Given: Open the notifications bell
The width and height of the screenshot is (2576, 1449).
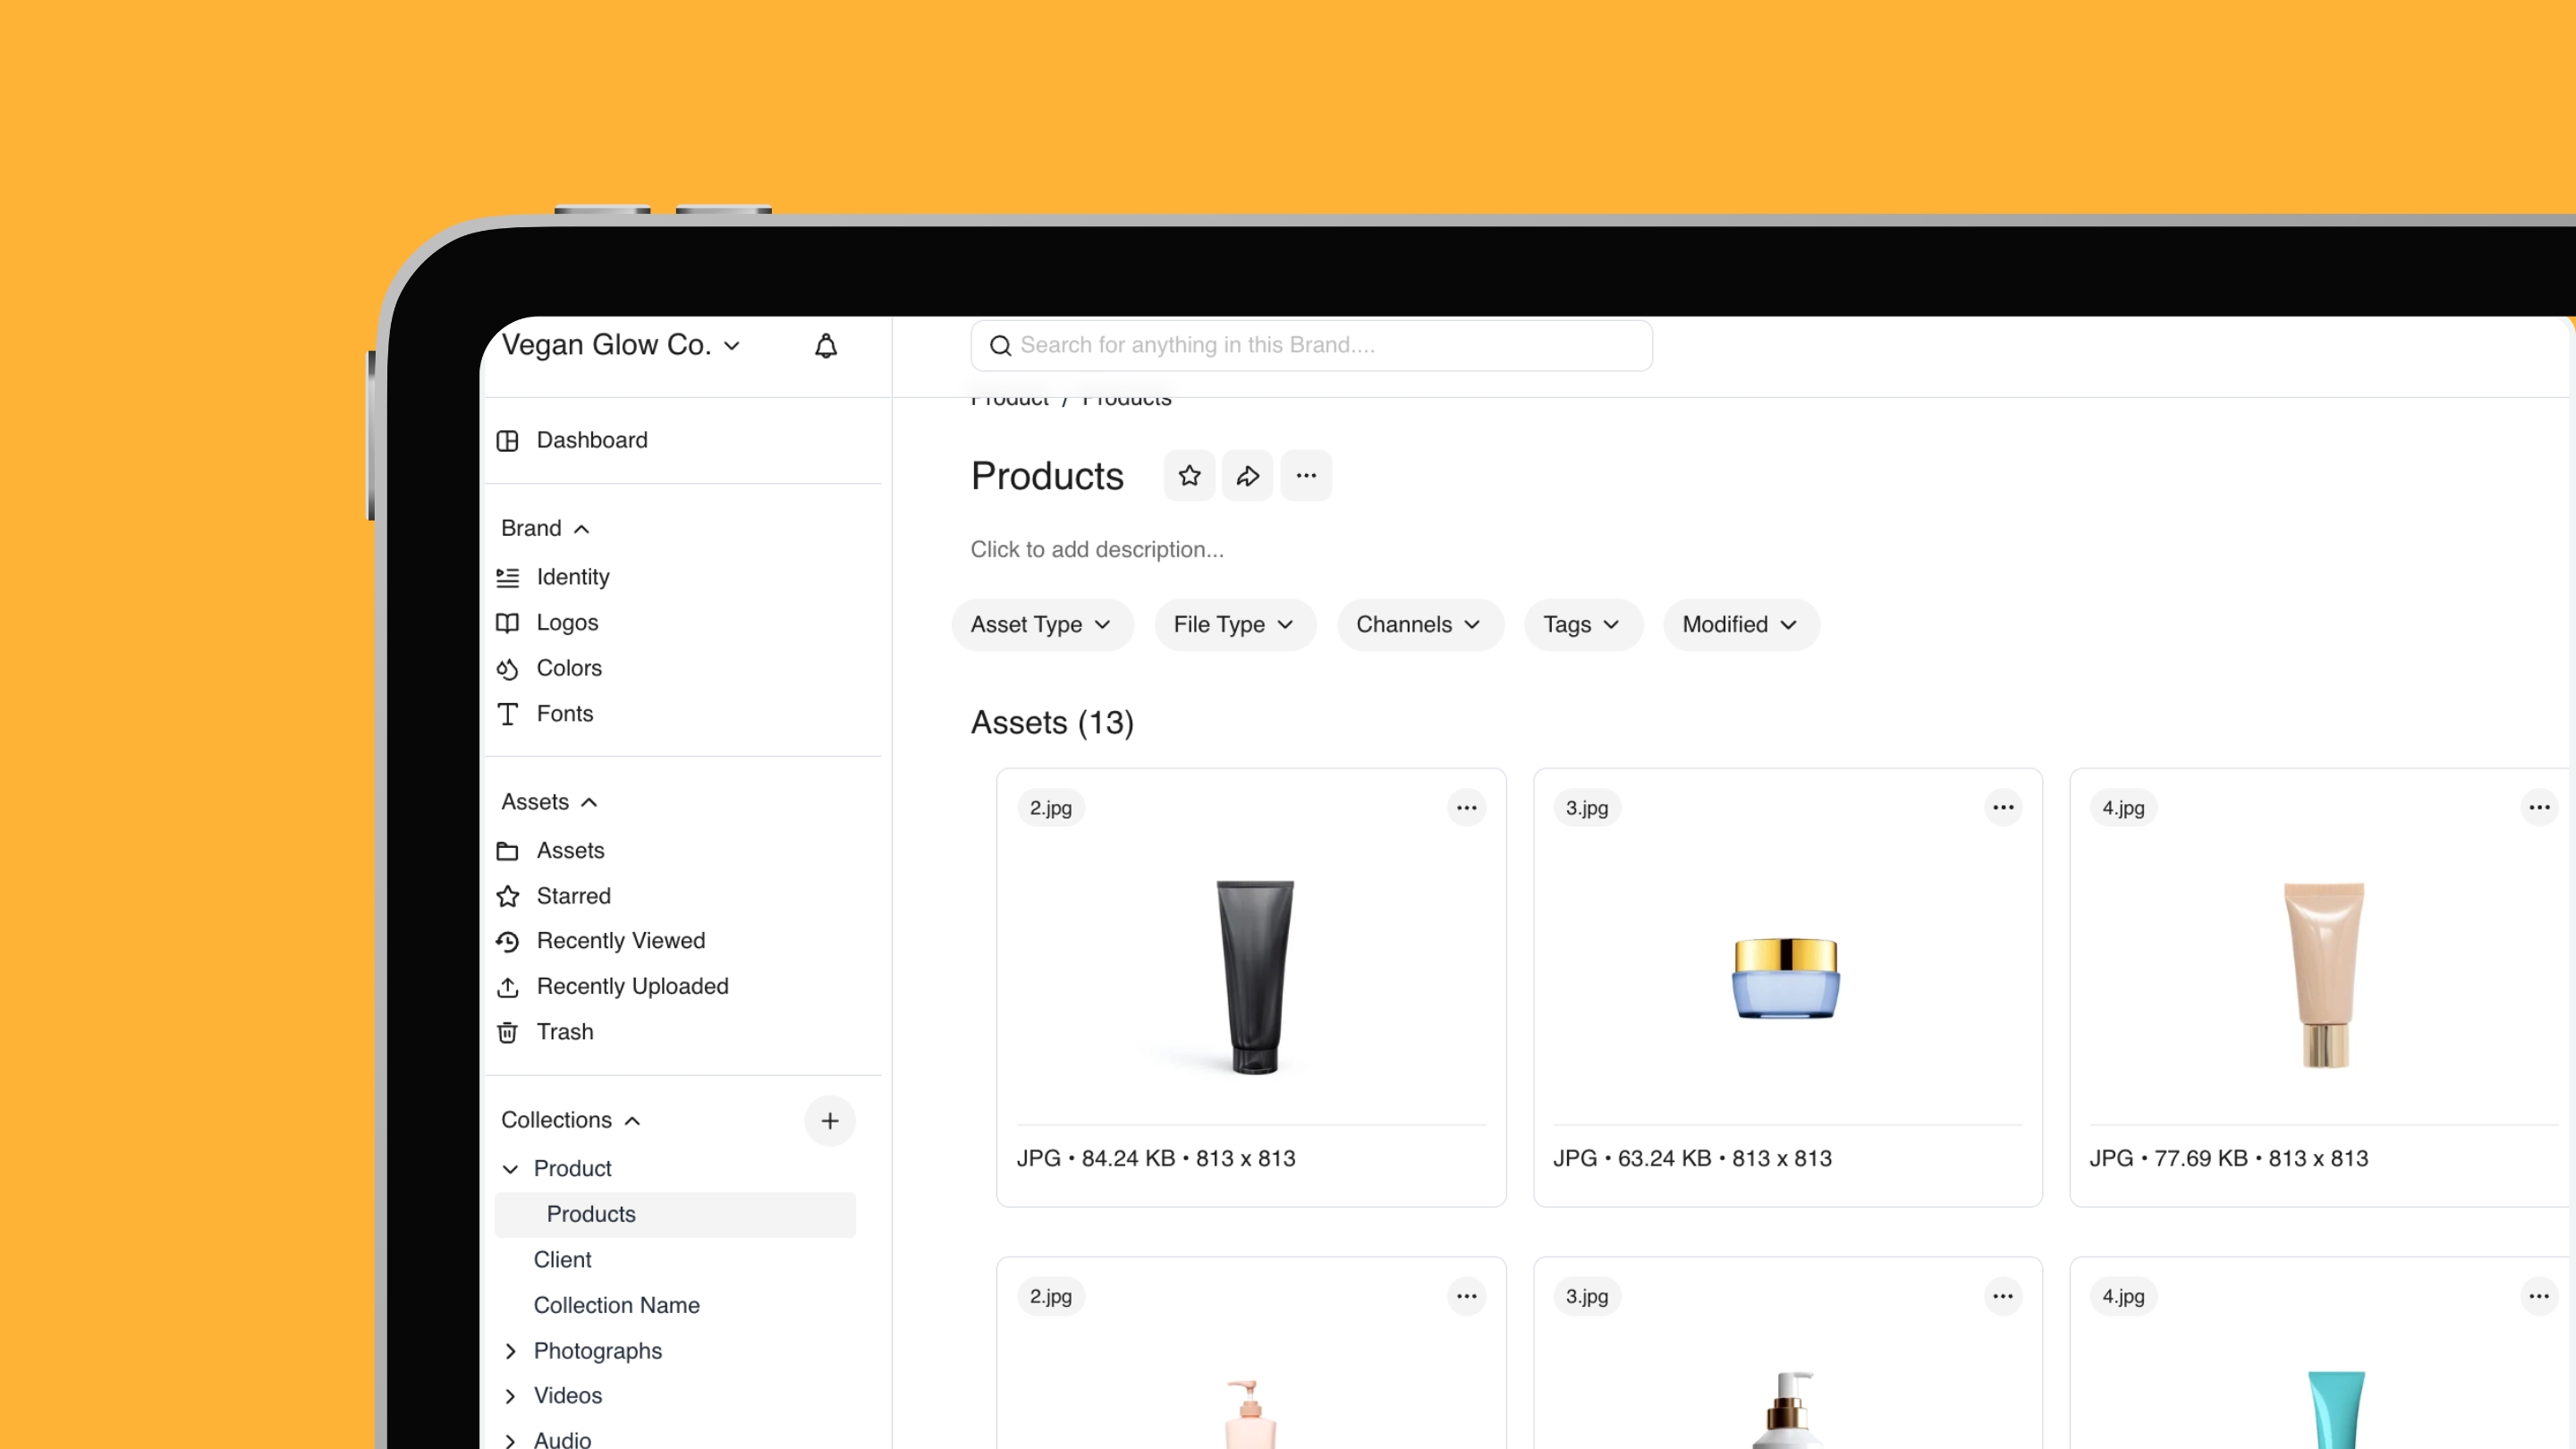Looking at the screenshot, I should (825, 346).
